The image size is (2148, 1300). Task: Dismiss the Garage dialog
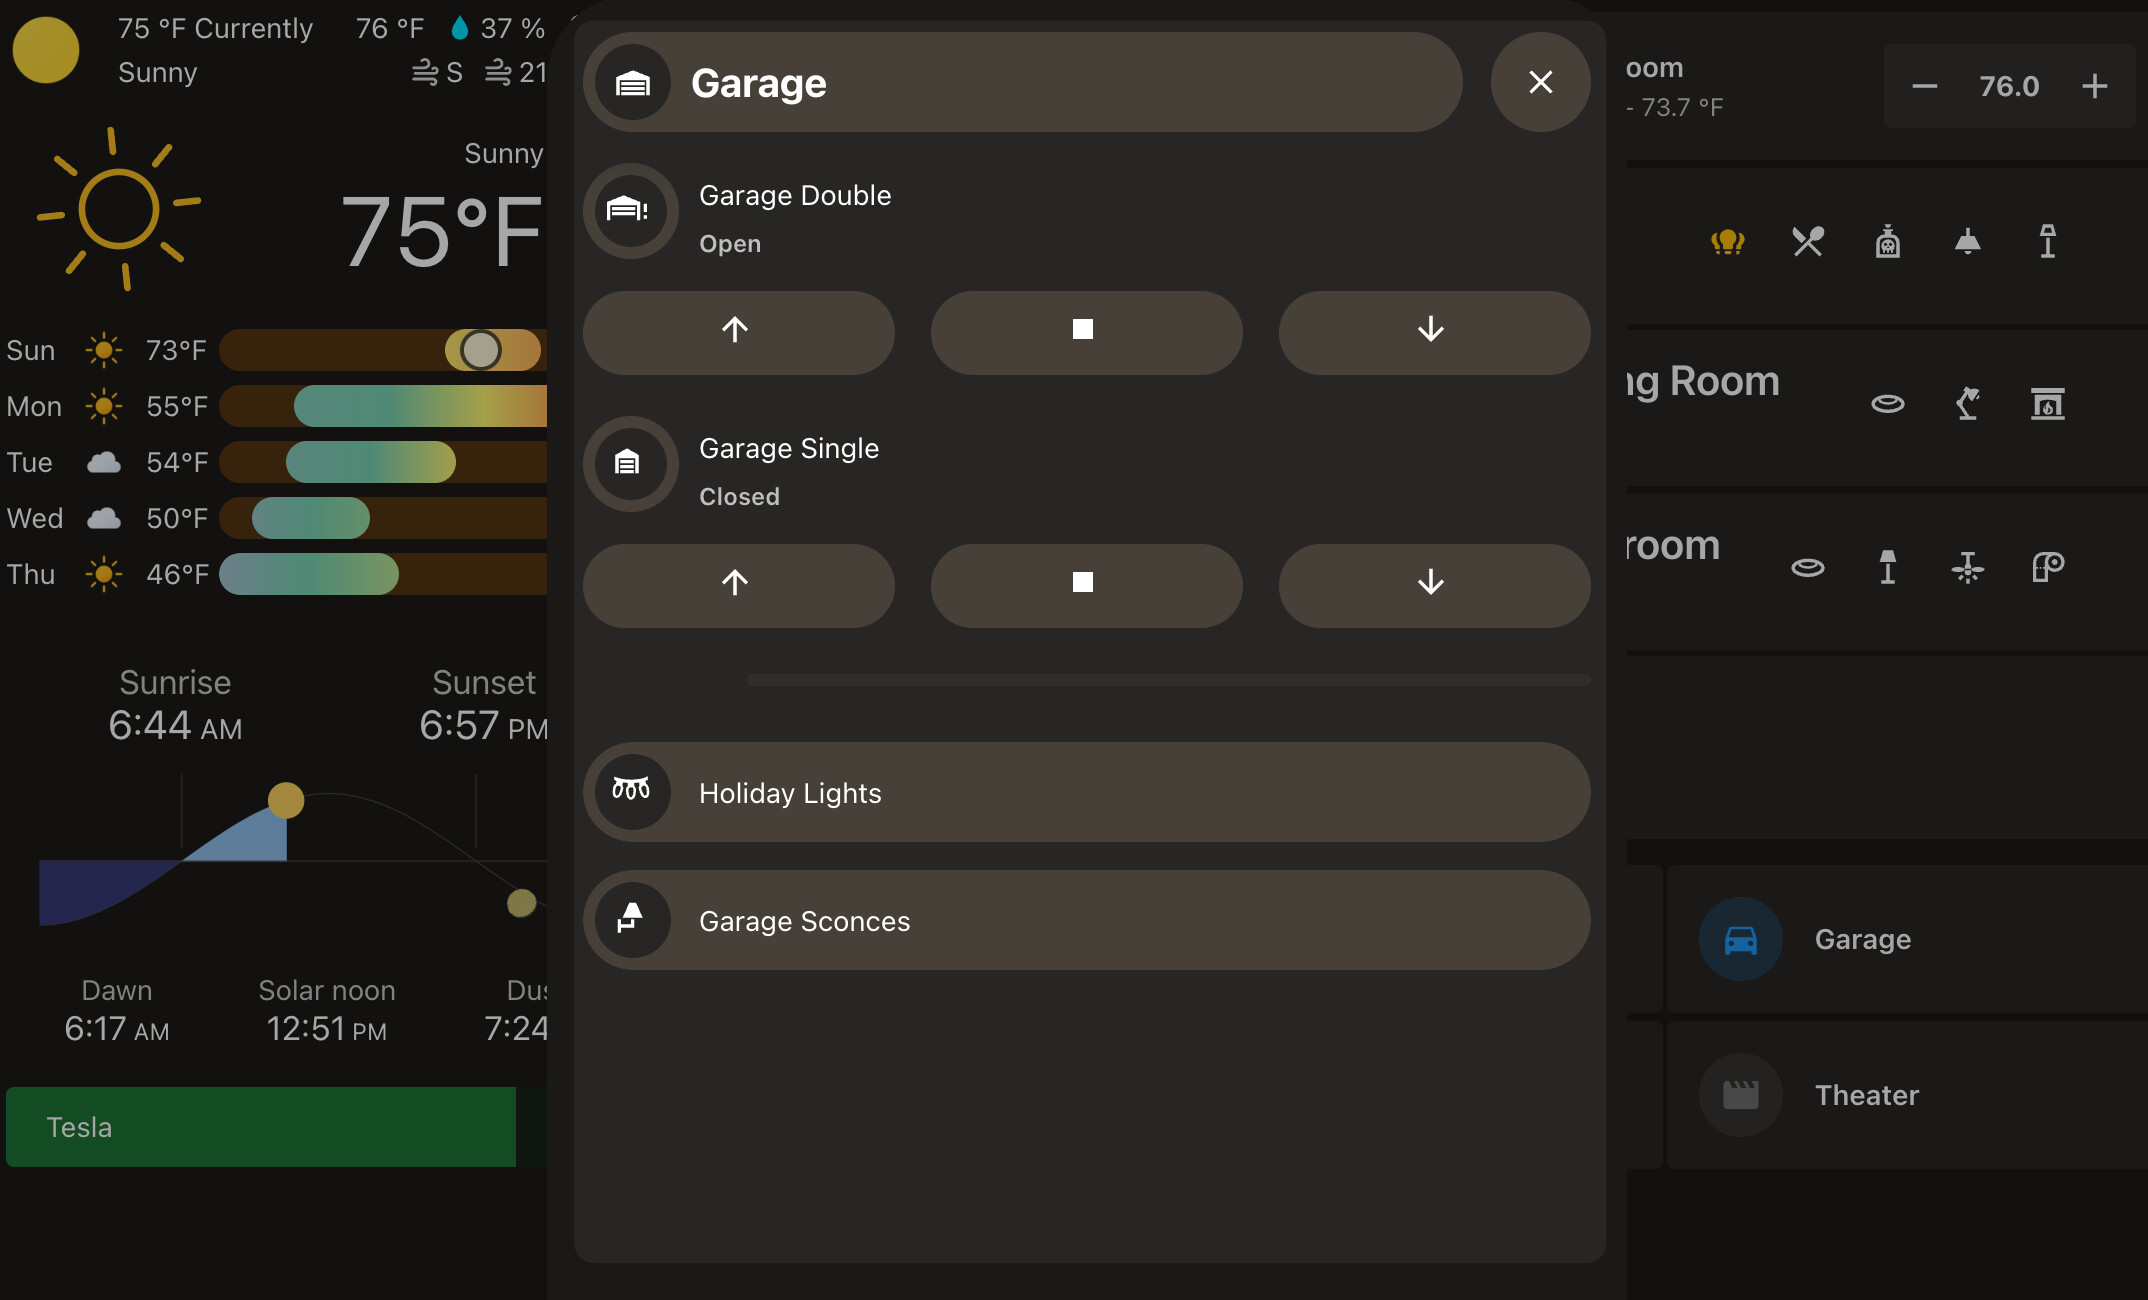1540,82
